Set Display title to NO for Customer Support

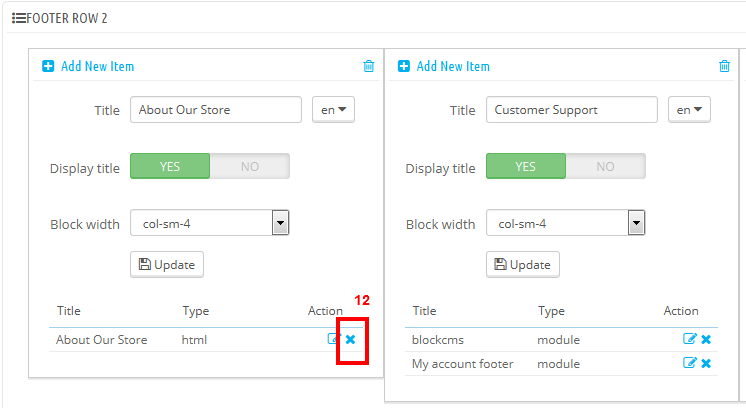pyautogui.click(x=606, y=166)
